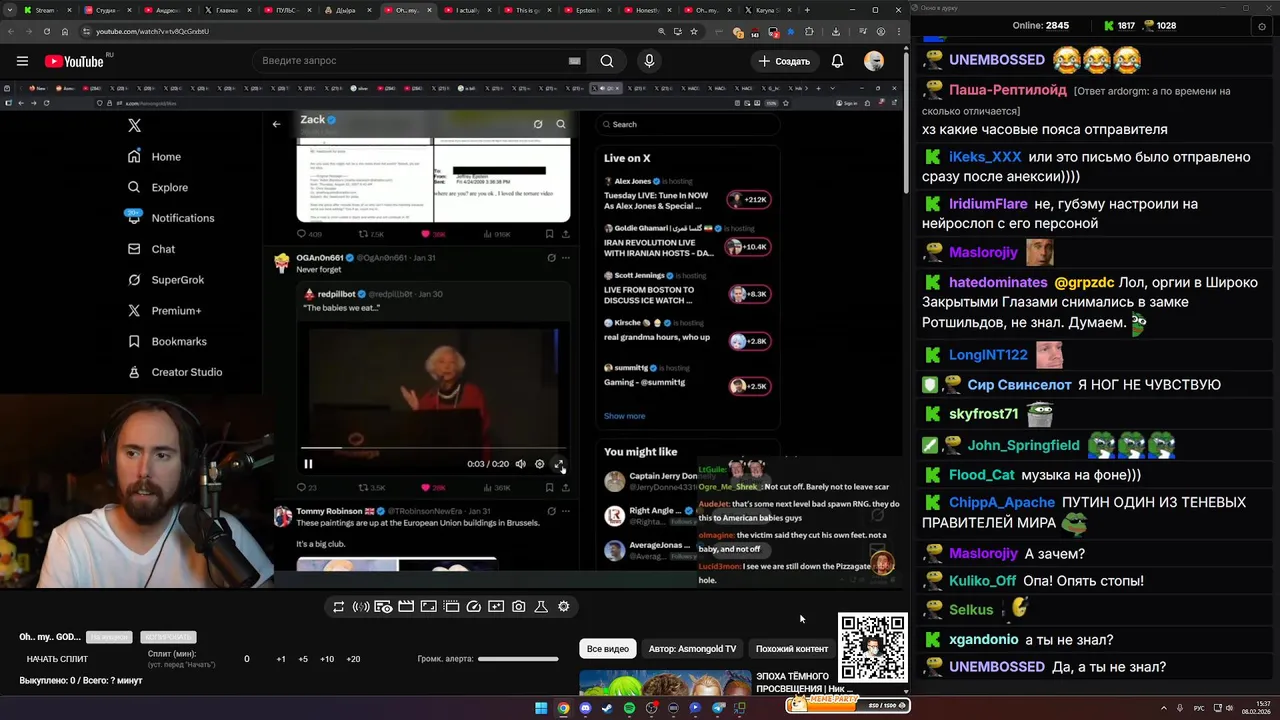Add twenty minutes with +20 button
This screenshot has height=720, width=1280.
click(x=353, y=659)
